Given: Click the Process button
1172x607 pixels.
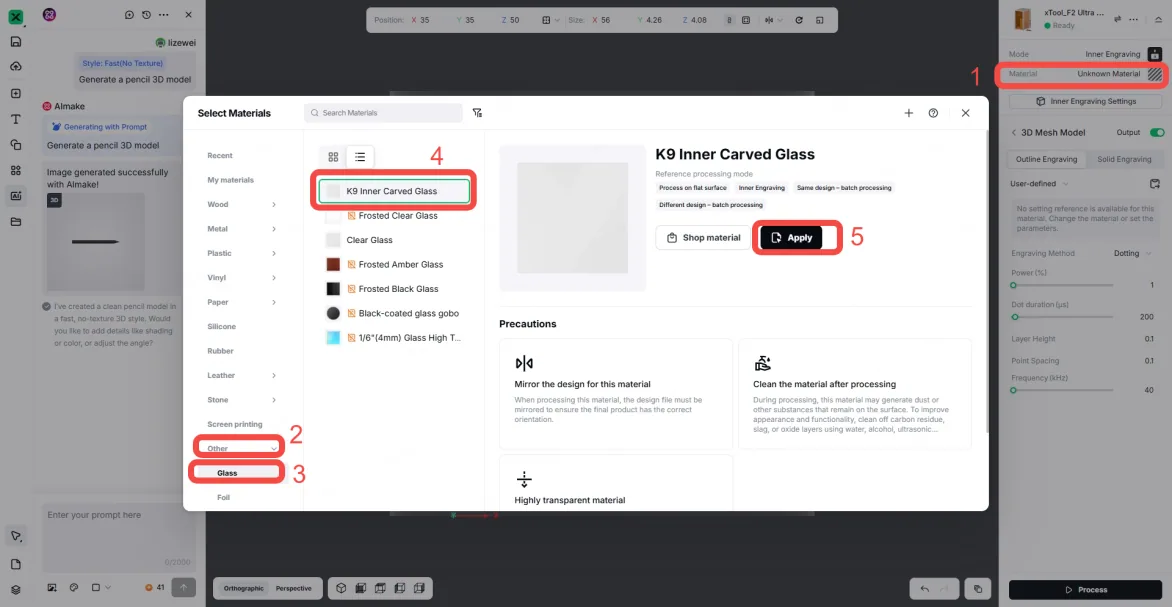Looking at the screenshot, I should [x=1085, y=590].
